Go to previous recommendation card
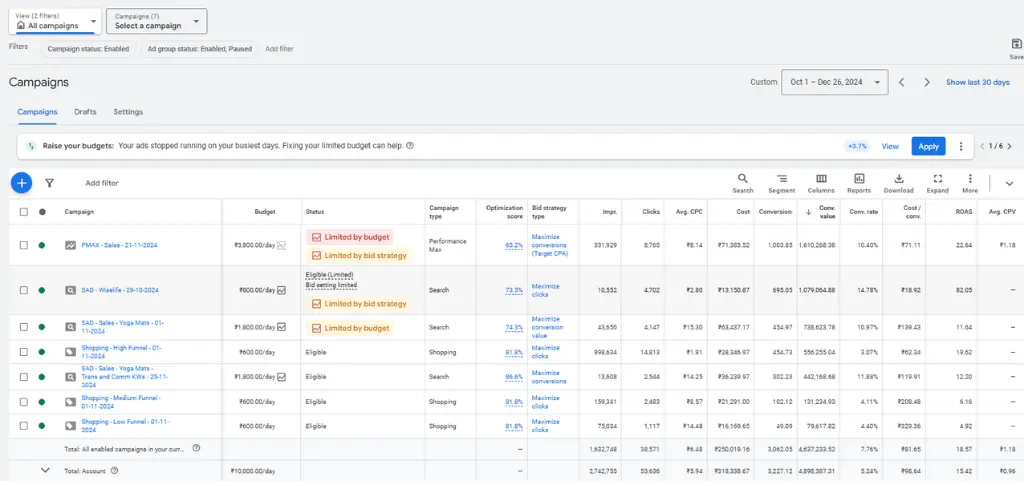The height and width of the screenshot is (486, 1024). [983, 146]
